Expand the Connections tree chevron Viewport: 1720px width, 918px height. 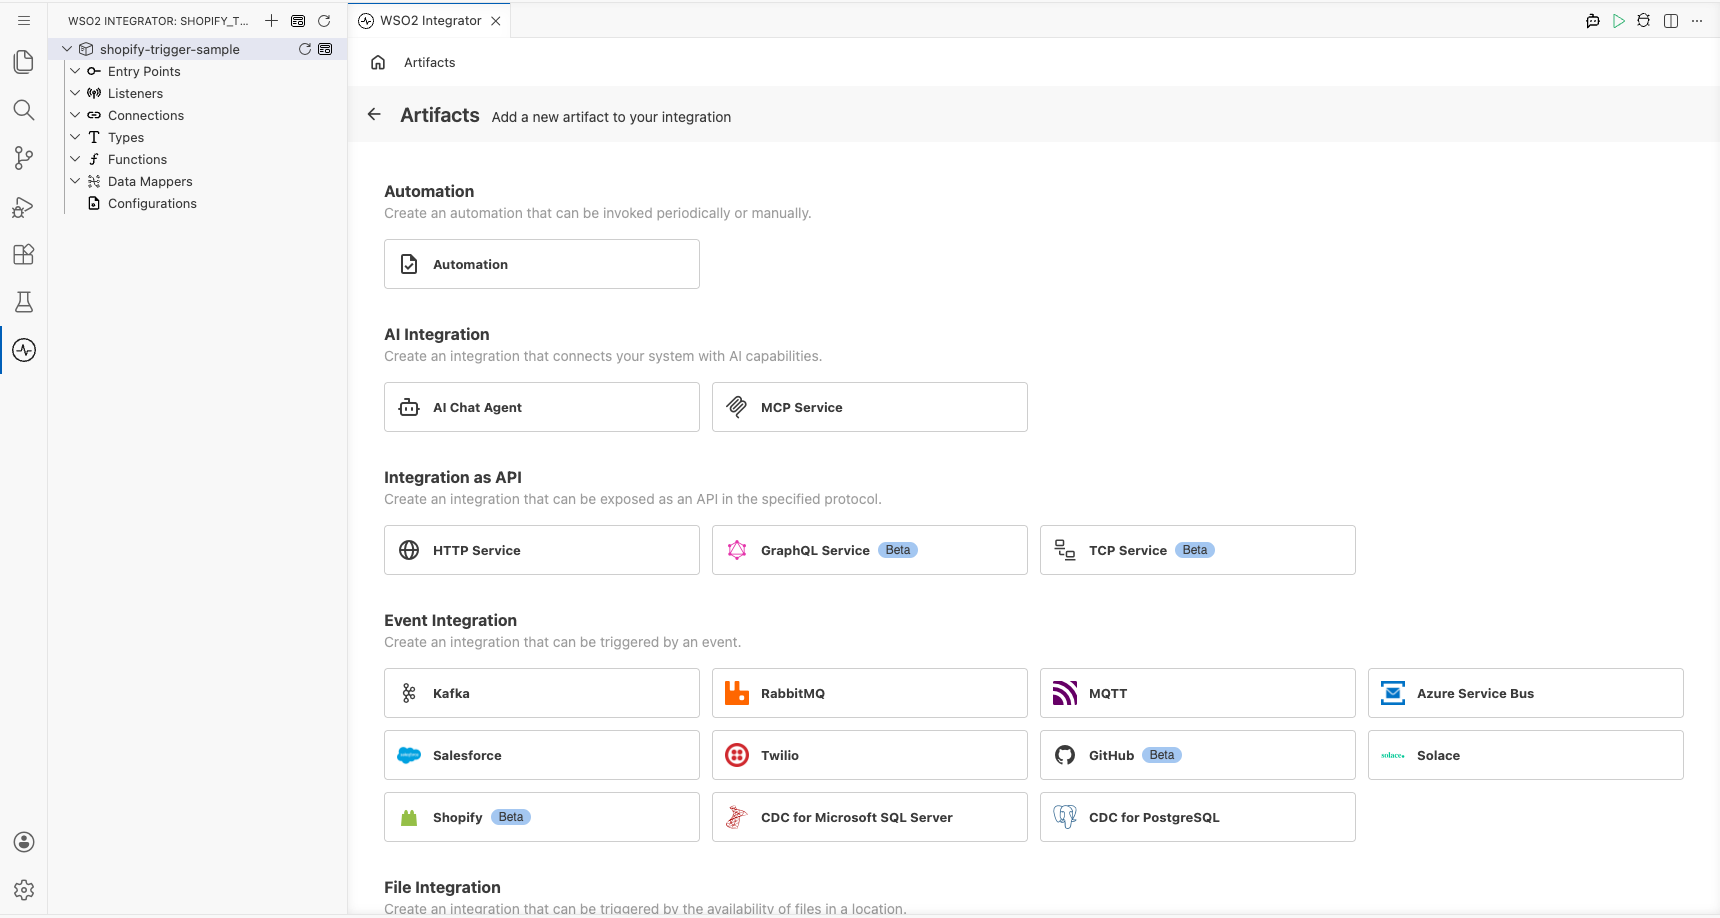click(x=75, y=115)
